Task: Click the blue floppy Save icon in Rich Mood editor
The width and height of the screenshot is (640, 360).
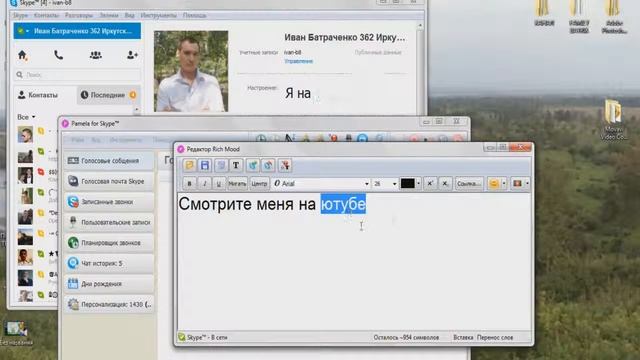Action: coord(204,165)
